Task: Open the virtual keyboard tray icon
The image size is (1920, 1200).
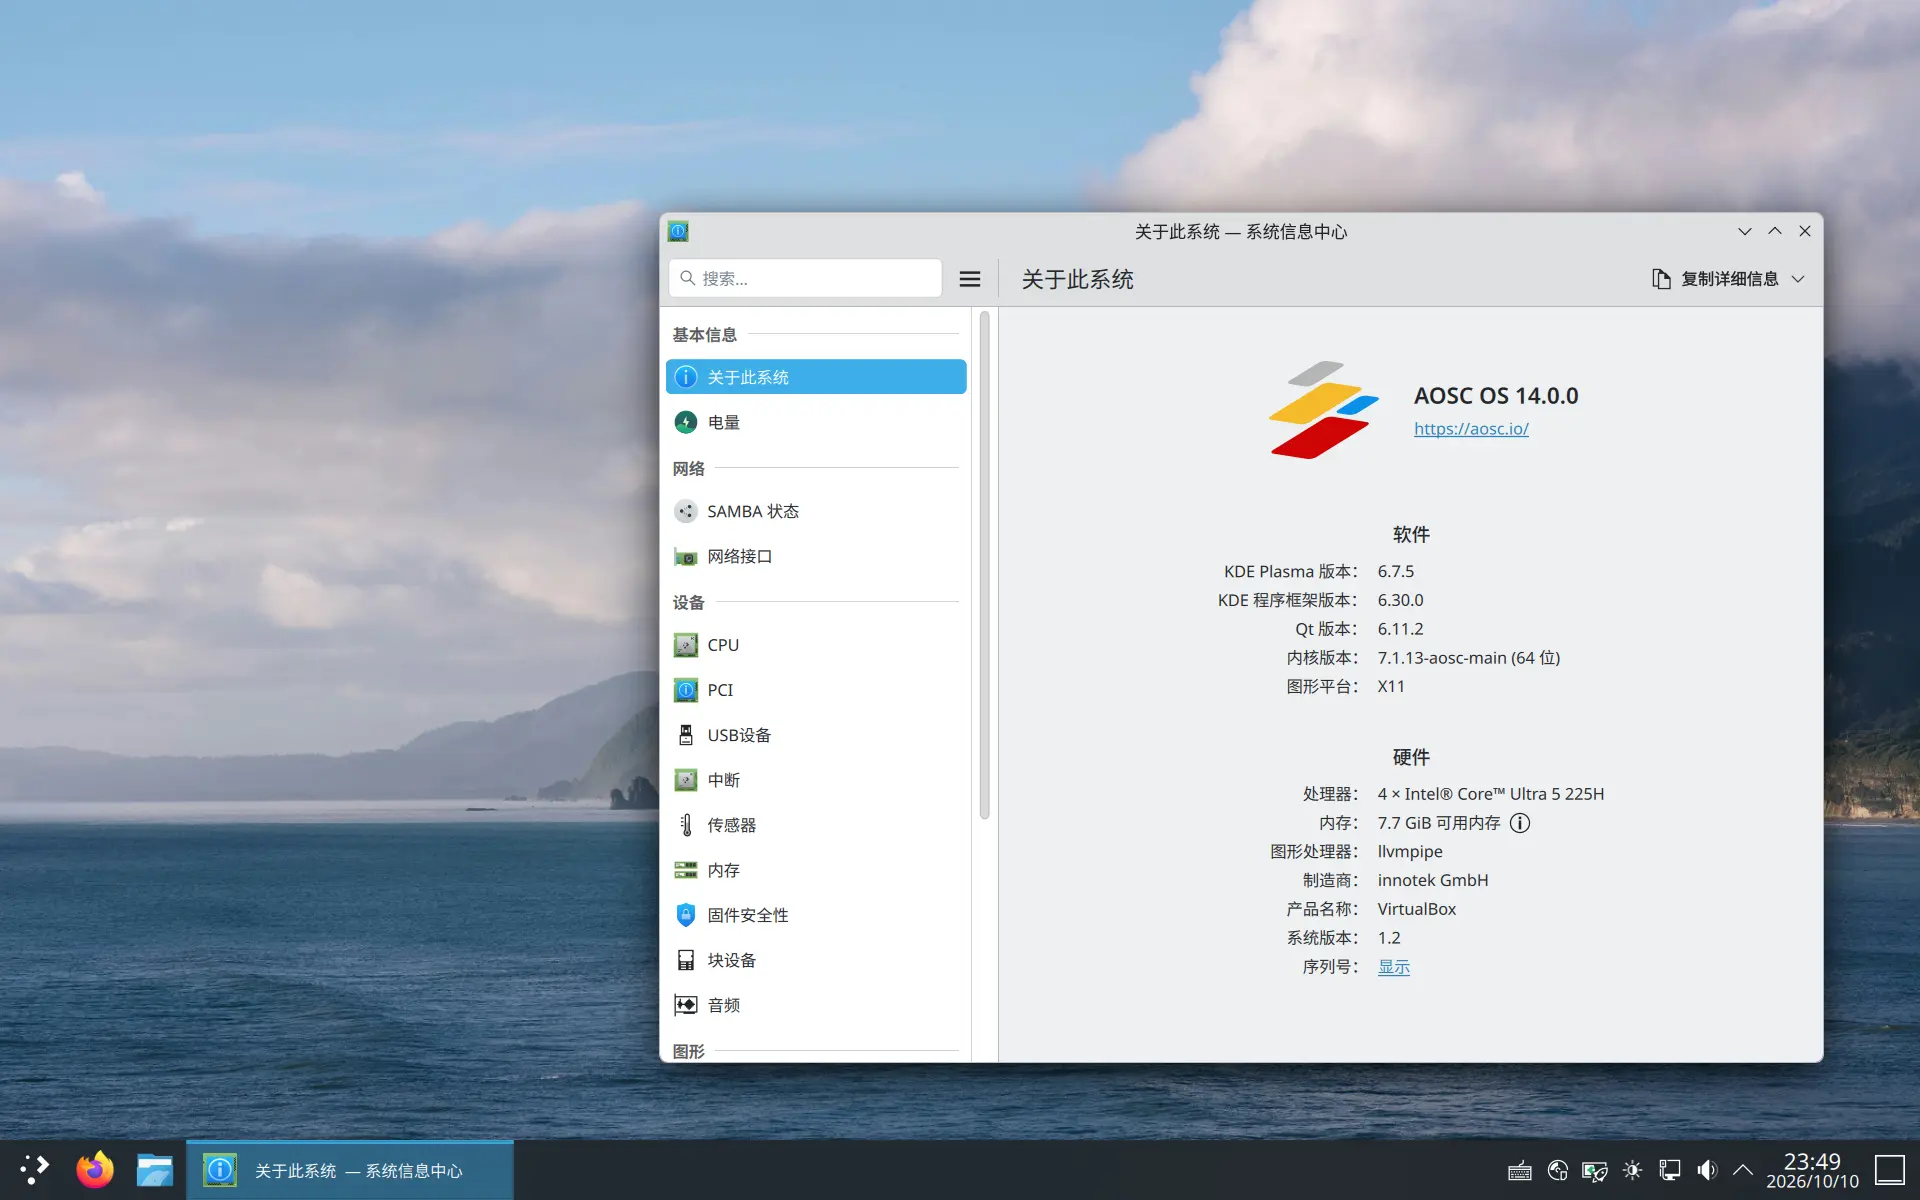Action: [1520, 1170]
